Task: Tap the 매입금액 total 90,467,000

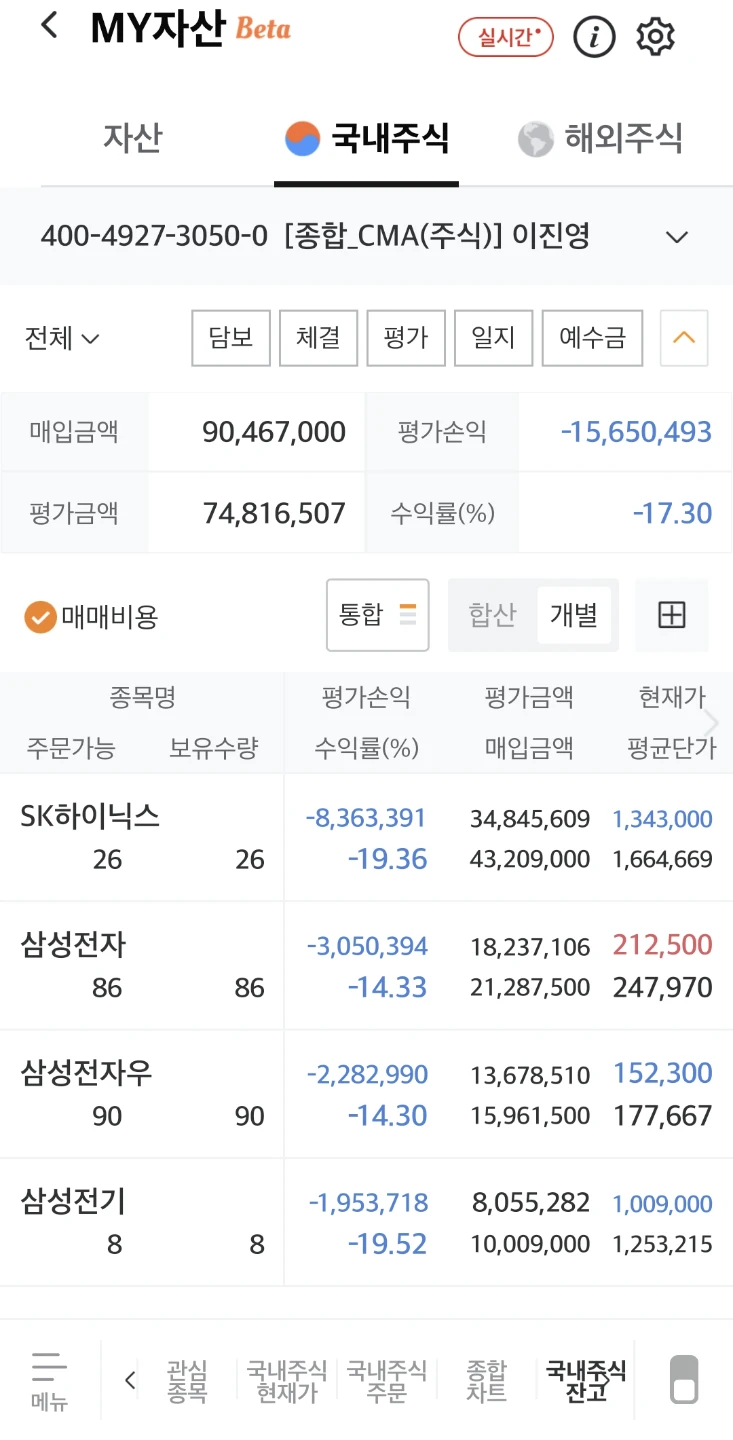Action: [x=274, y=432]
